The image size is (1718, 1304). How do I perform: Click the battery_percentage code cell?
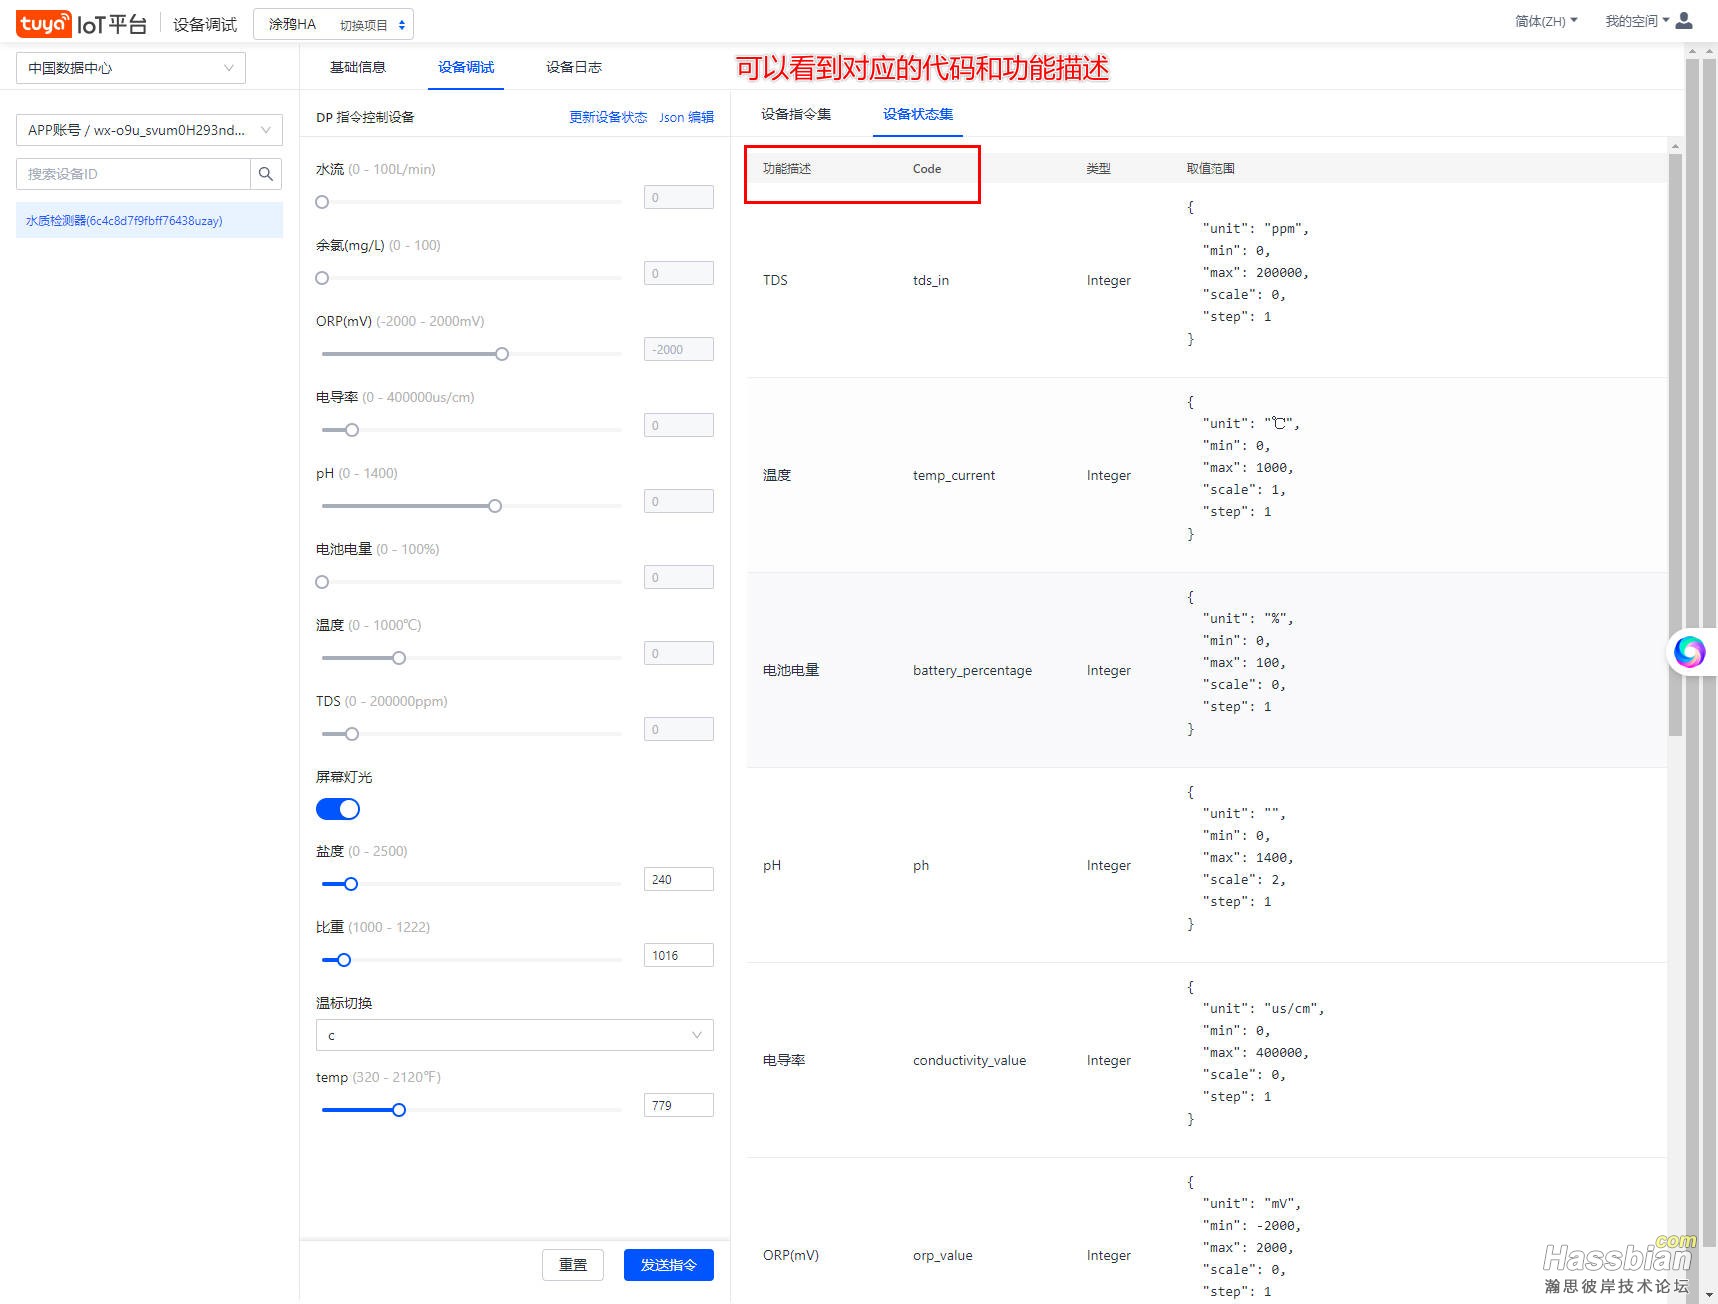972,670
